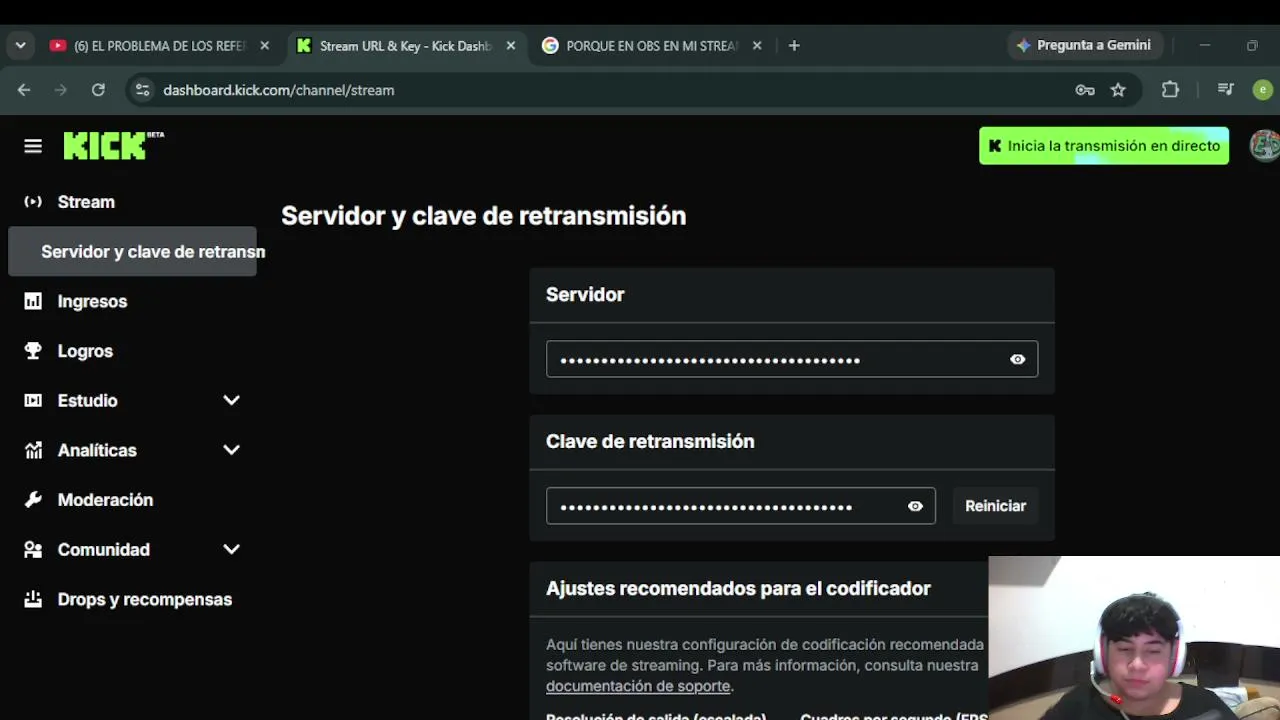This screenshot has width=1280, height=720.
Task: Click the Reiniciar stream key button
Action: pyautogui.click(x=995, y=506)
